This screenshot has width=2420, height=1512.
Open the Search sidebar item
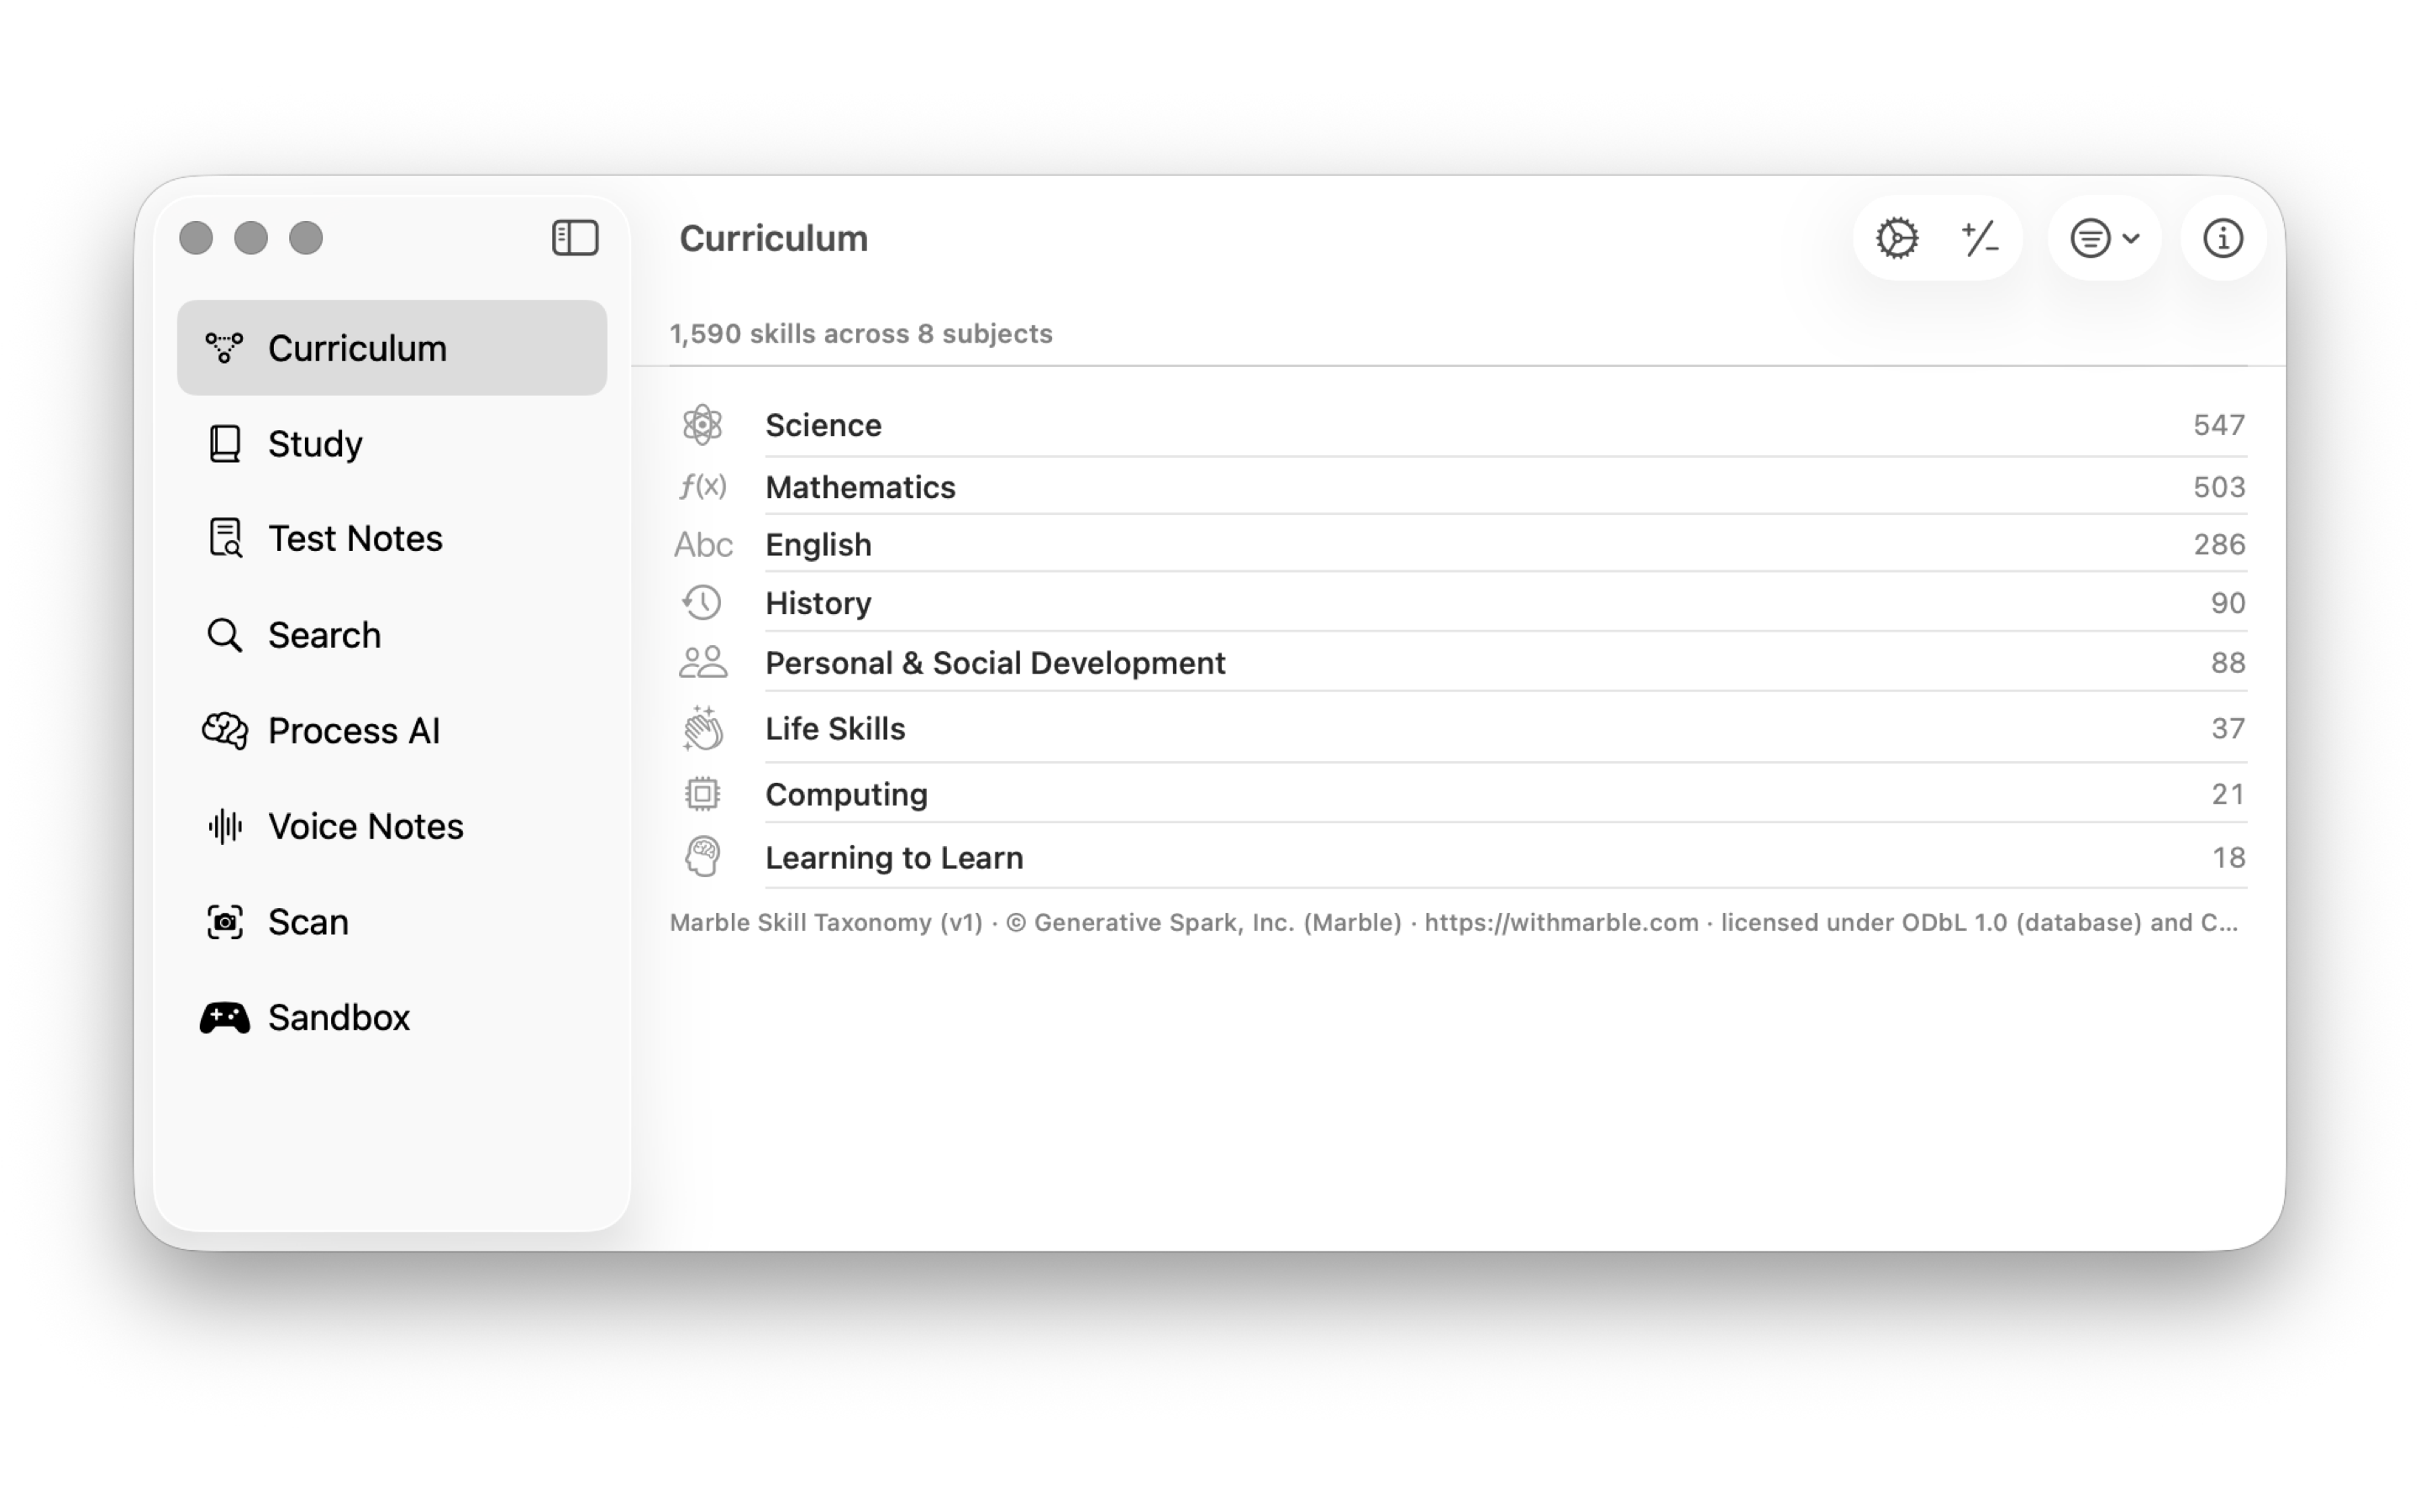pyautogui.click(x=392, y=635)
